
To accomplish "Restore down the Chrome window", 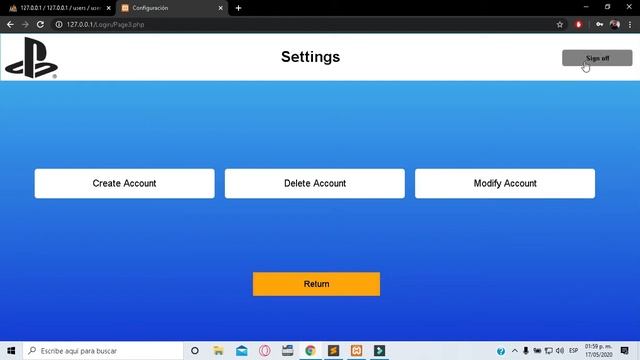I will [607, 7].
